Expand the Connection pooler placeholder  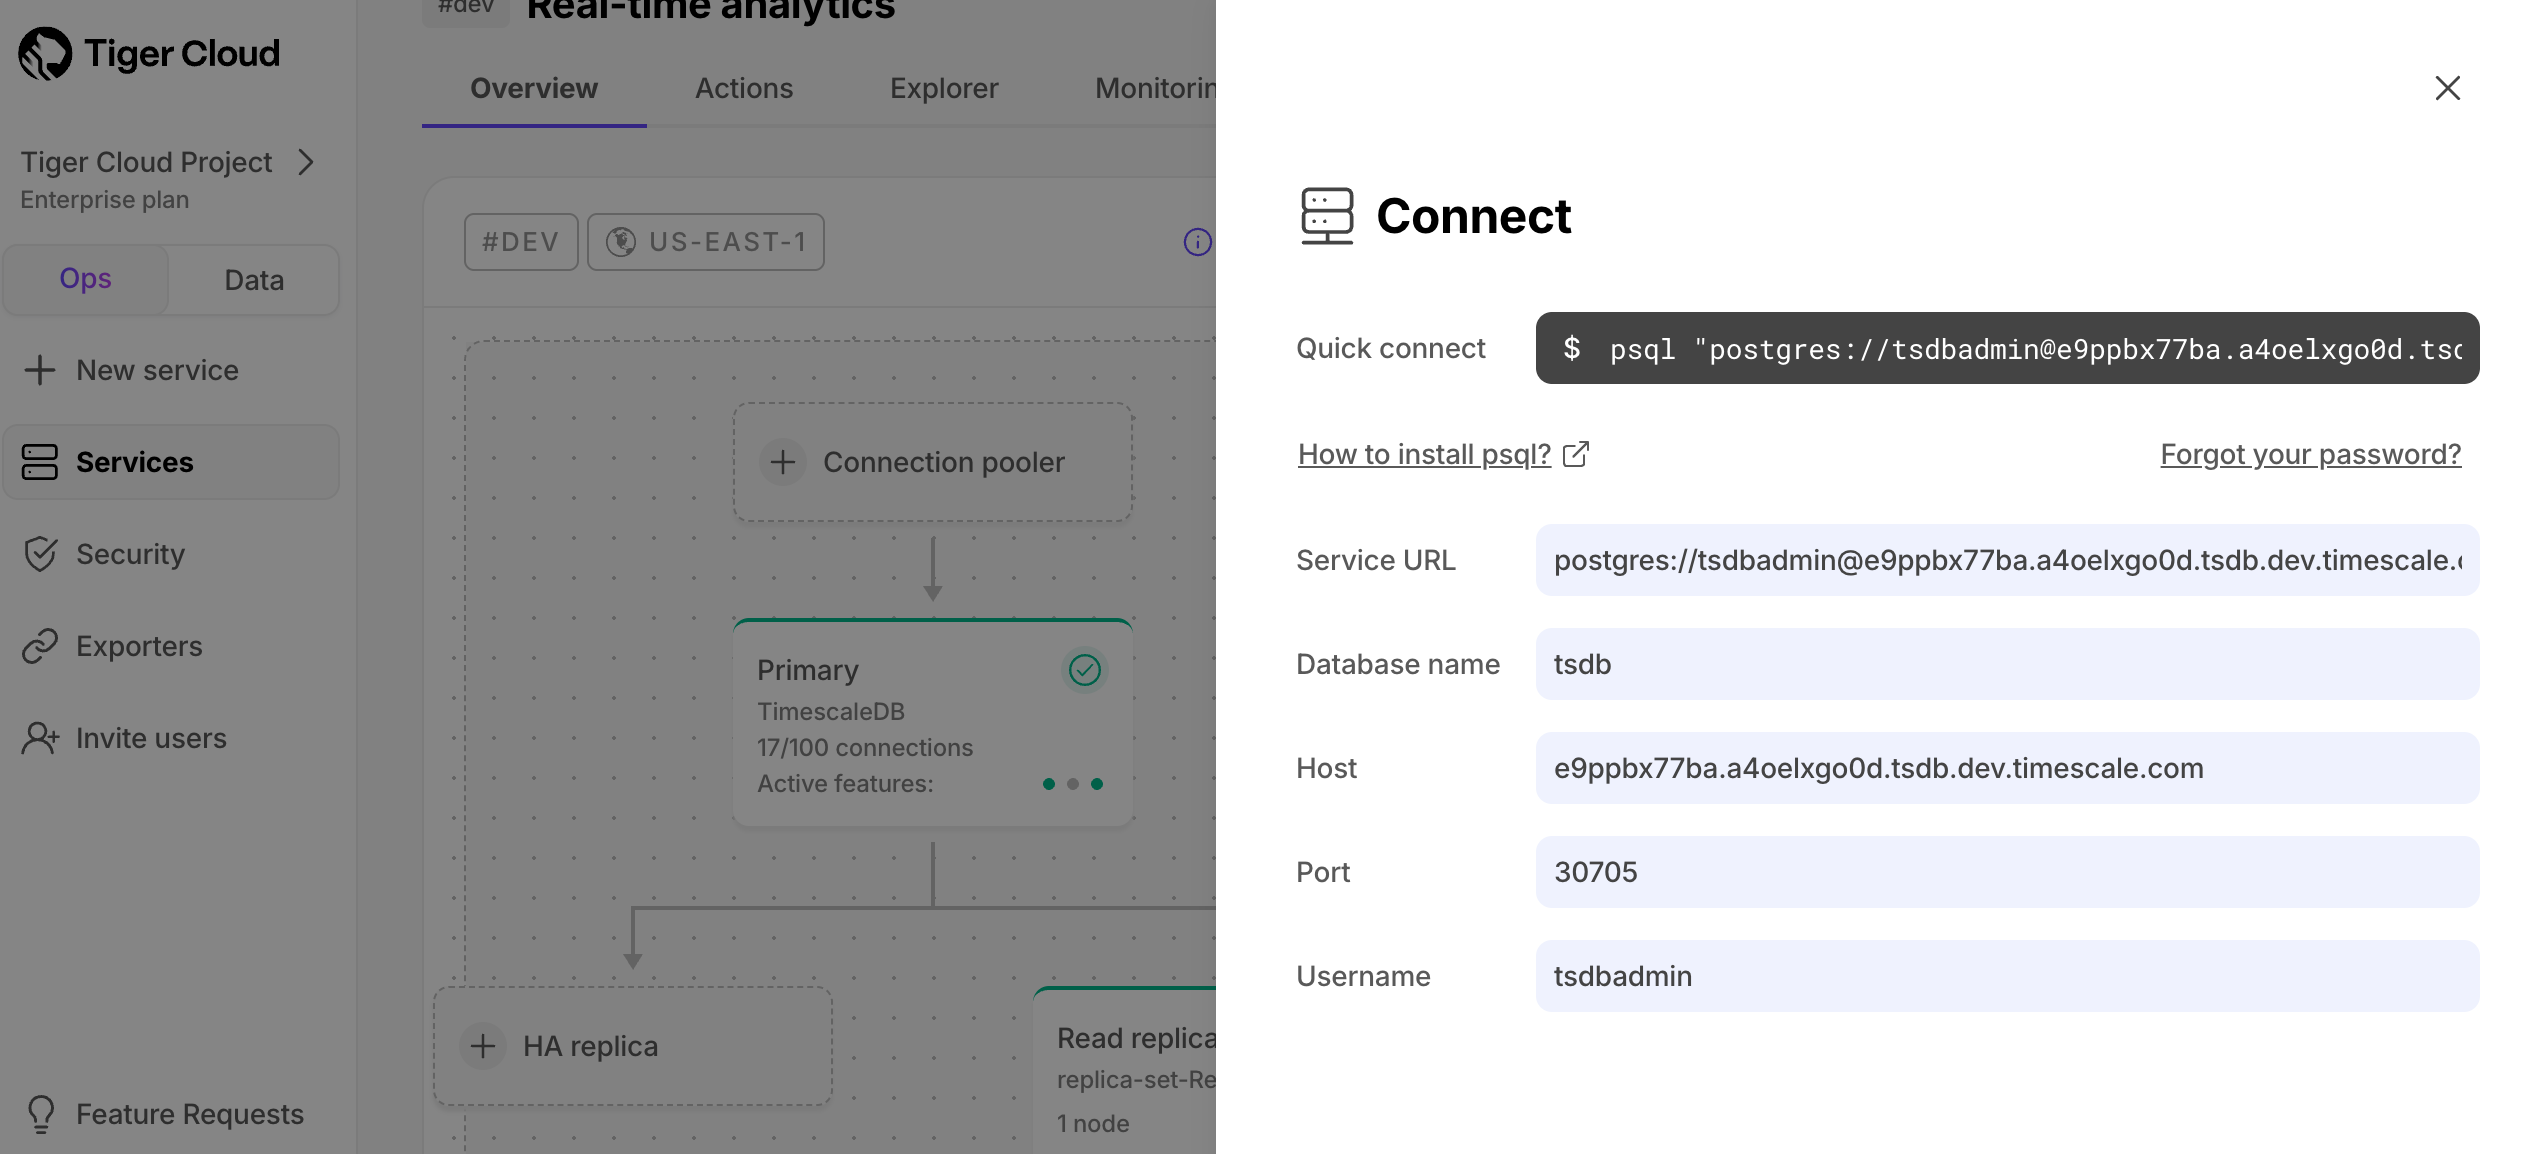pos(783,462)
